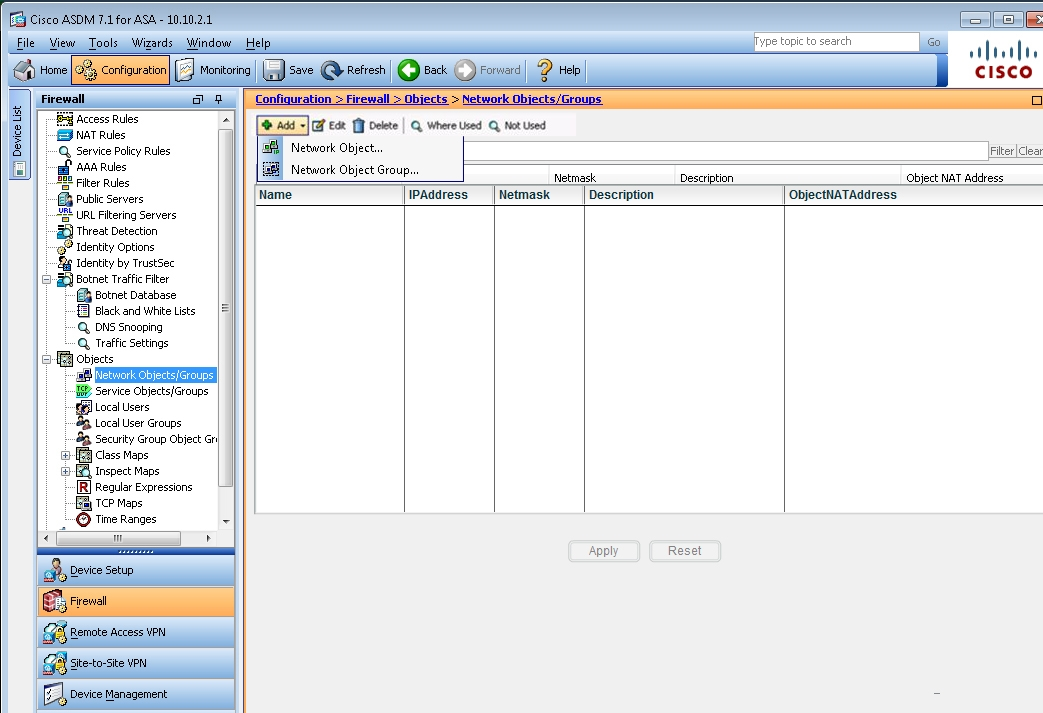Open the Window menu
The height and width of the screenshot is (713, 1043).
click(208, 43)
